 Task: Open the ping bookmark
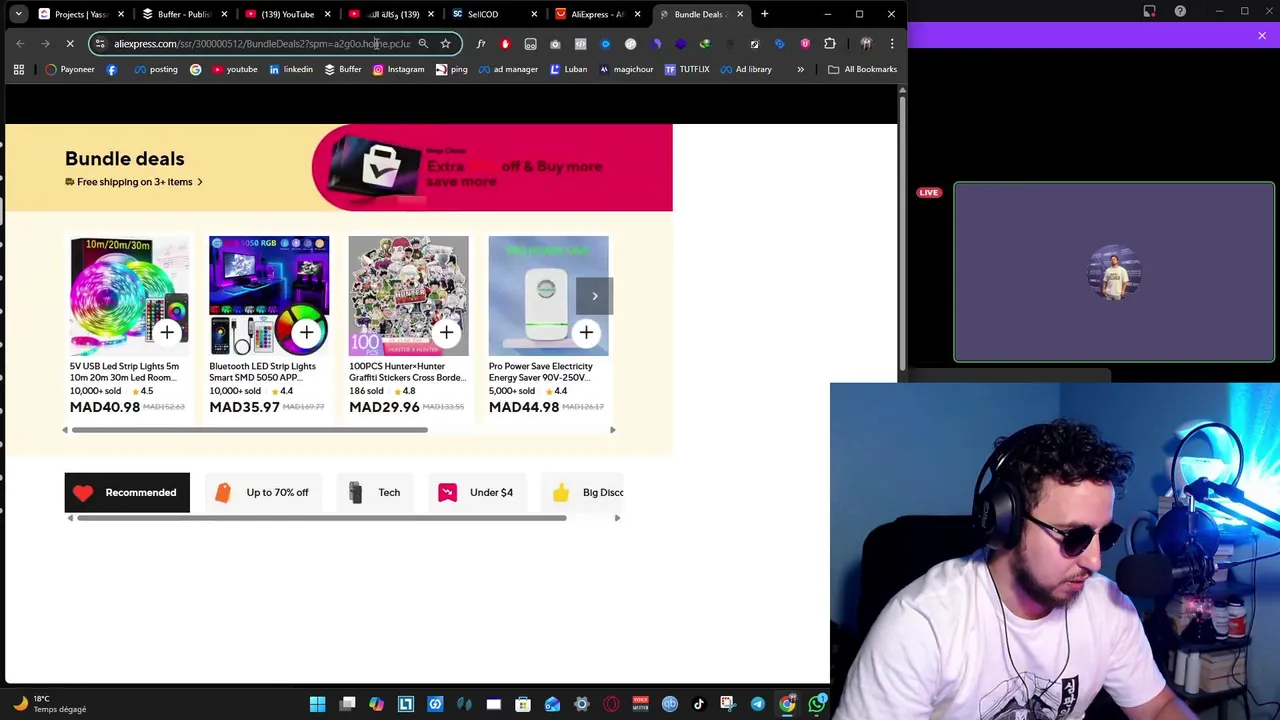(452, 69)
